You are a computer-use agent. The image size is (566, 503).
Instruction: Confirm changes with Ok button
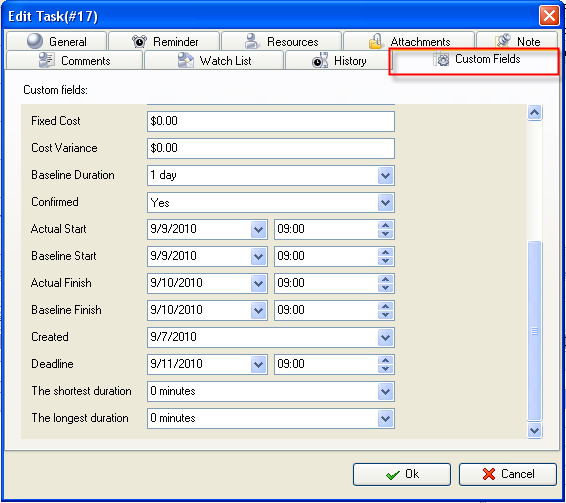[402, 474]
